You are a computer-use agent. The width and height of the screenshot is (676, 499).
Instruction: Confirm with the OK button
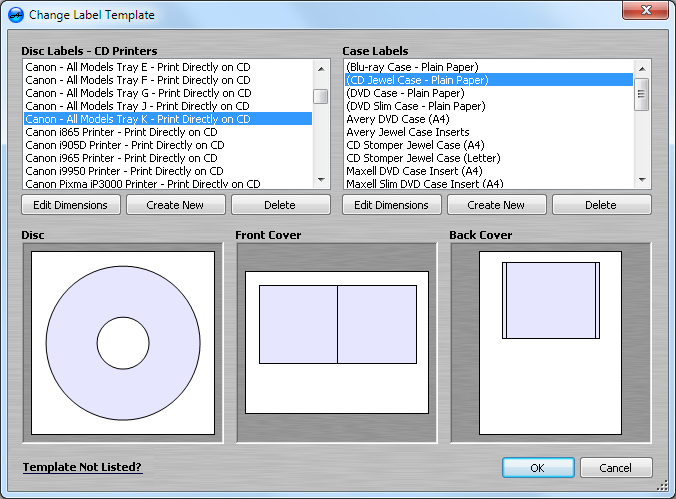point(538,468)
